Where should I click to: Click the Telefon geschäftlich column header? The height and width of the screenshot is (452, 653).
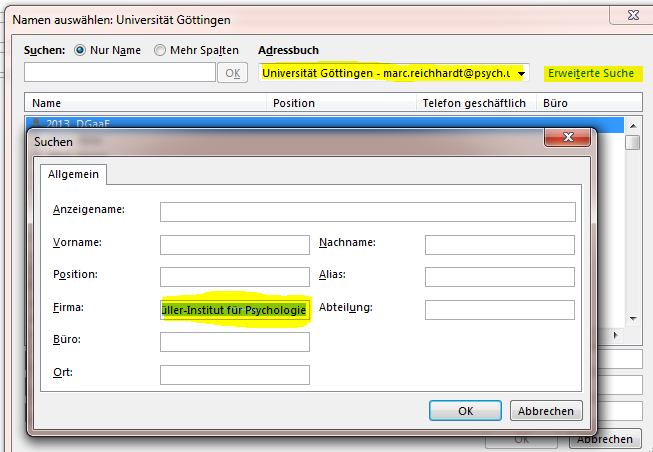tap(475, 103)
